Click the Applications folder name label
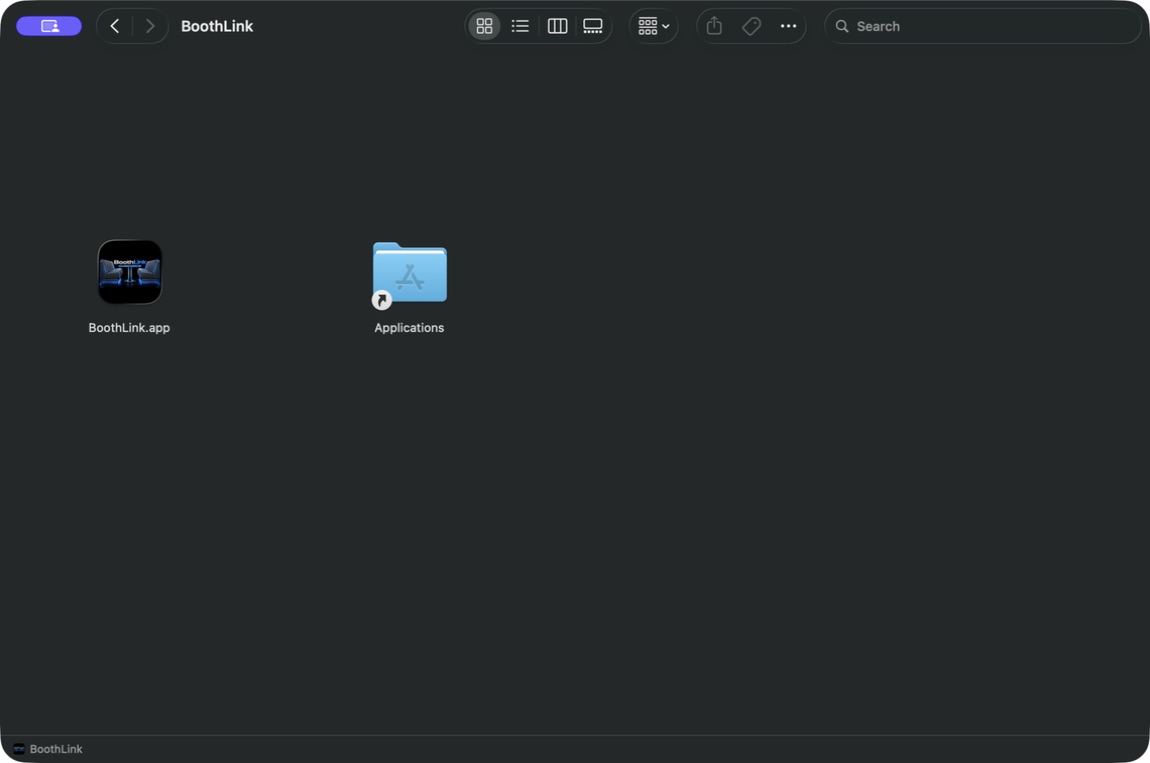 [409, 328]
